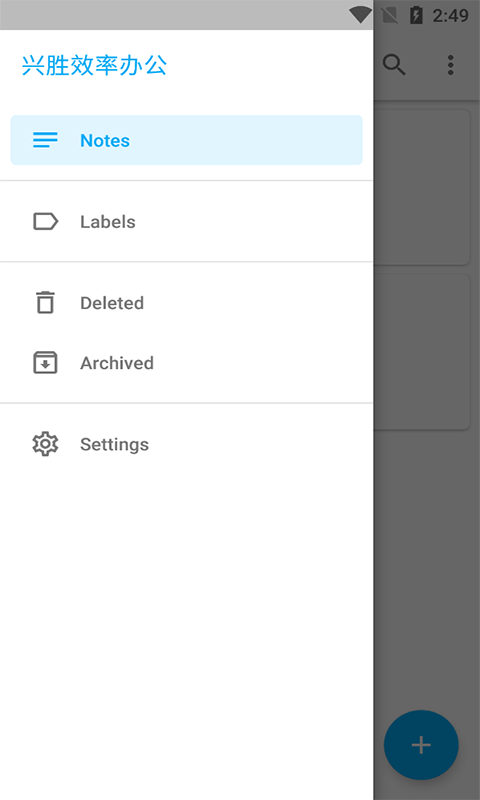Viewport: 480px width, 800px height.
Task: Click the Notes list icon
Action: 45,140
